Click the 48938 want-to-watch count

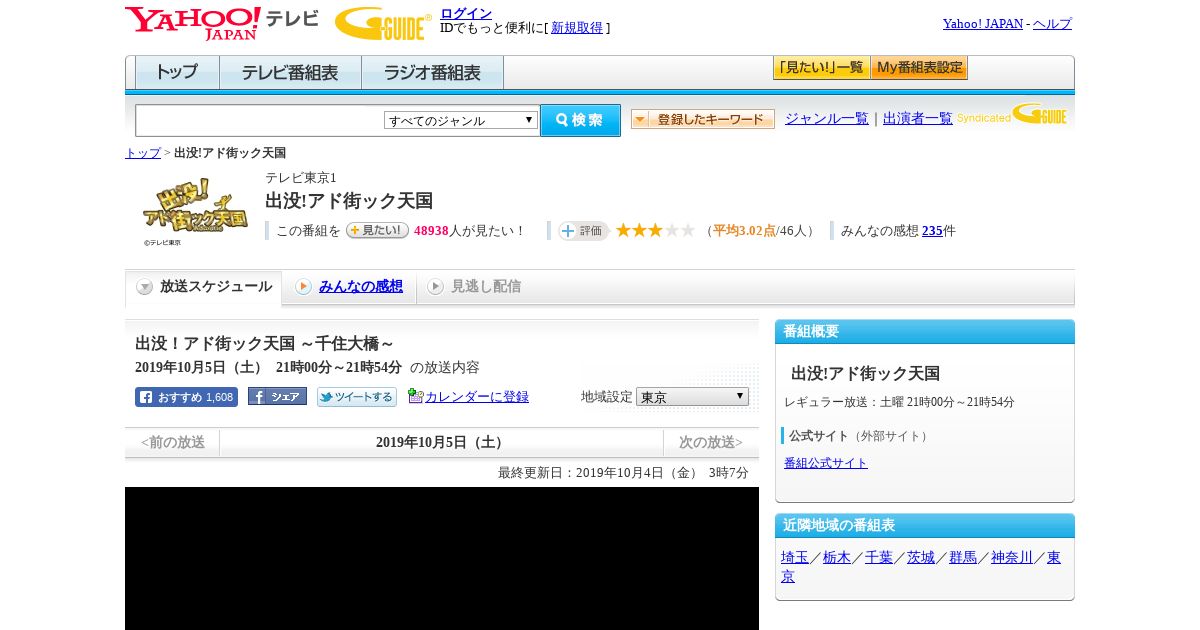click(431, 231)
